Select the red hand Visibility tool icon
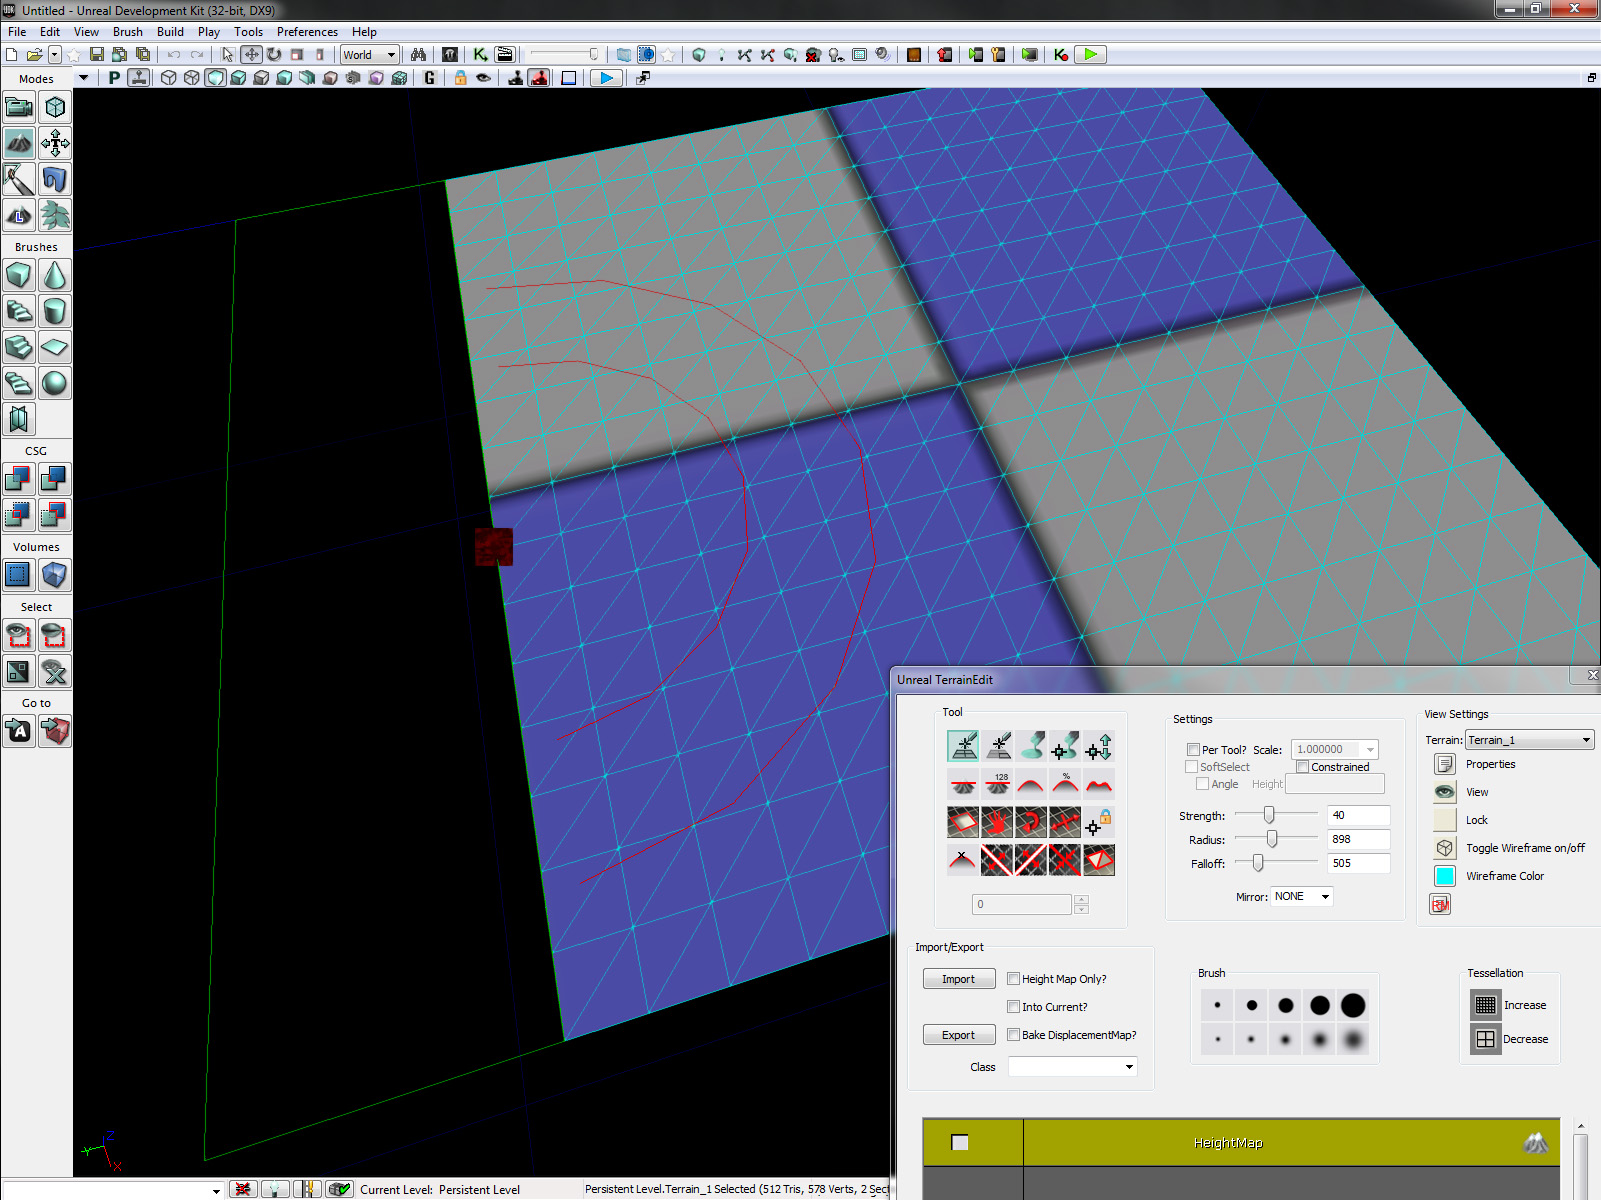The image size is (1601, 1200). point(997,822)
